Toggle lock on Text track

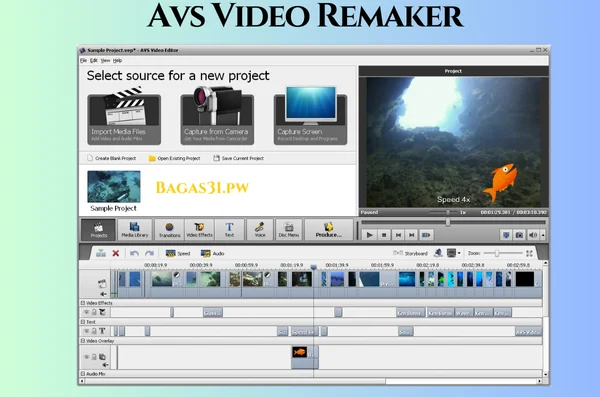[x=94, y=331]
